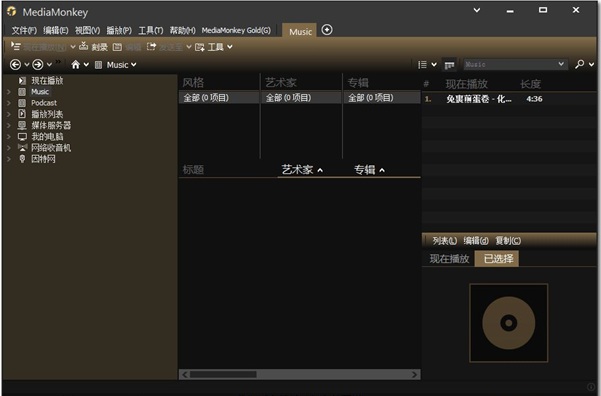Select 全部 (0 项目) under 艺术家
The image size is (601, 396).
click(x=301, y=98)
